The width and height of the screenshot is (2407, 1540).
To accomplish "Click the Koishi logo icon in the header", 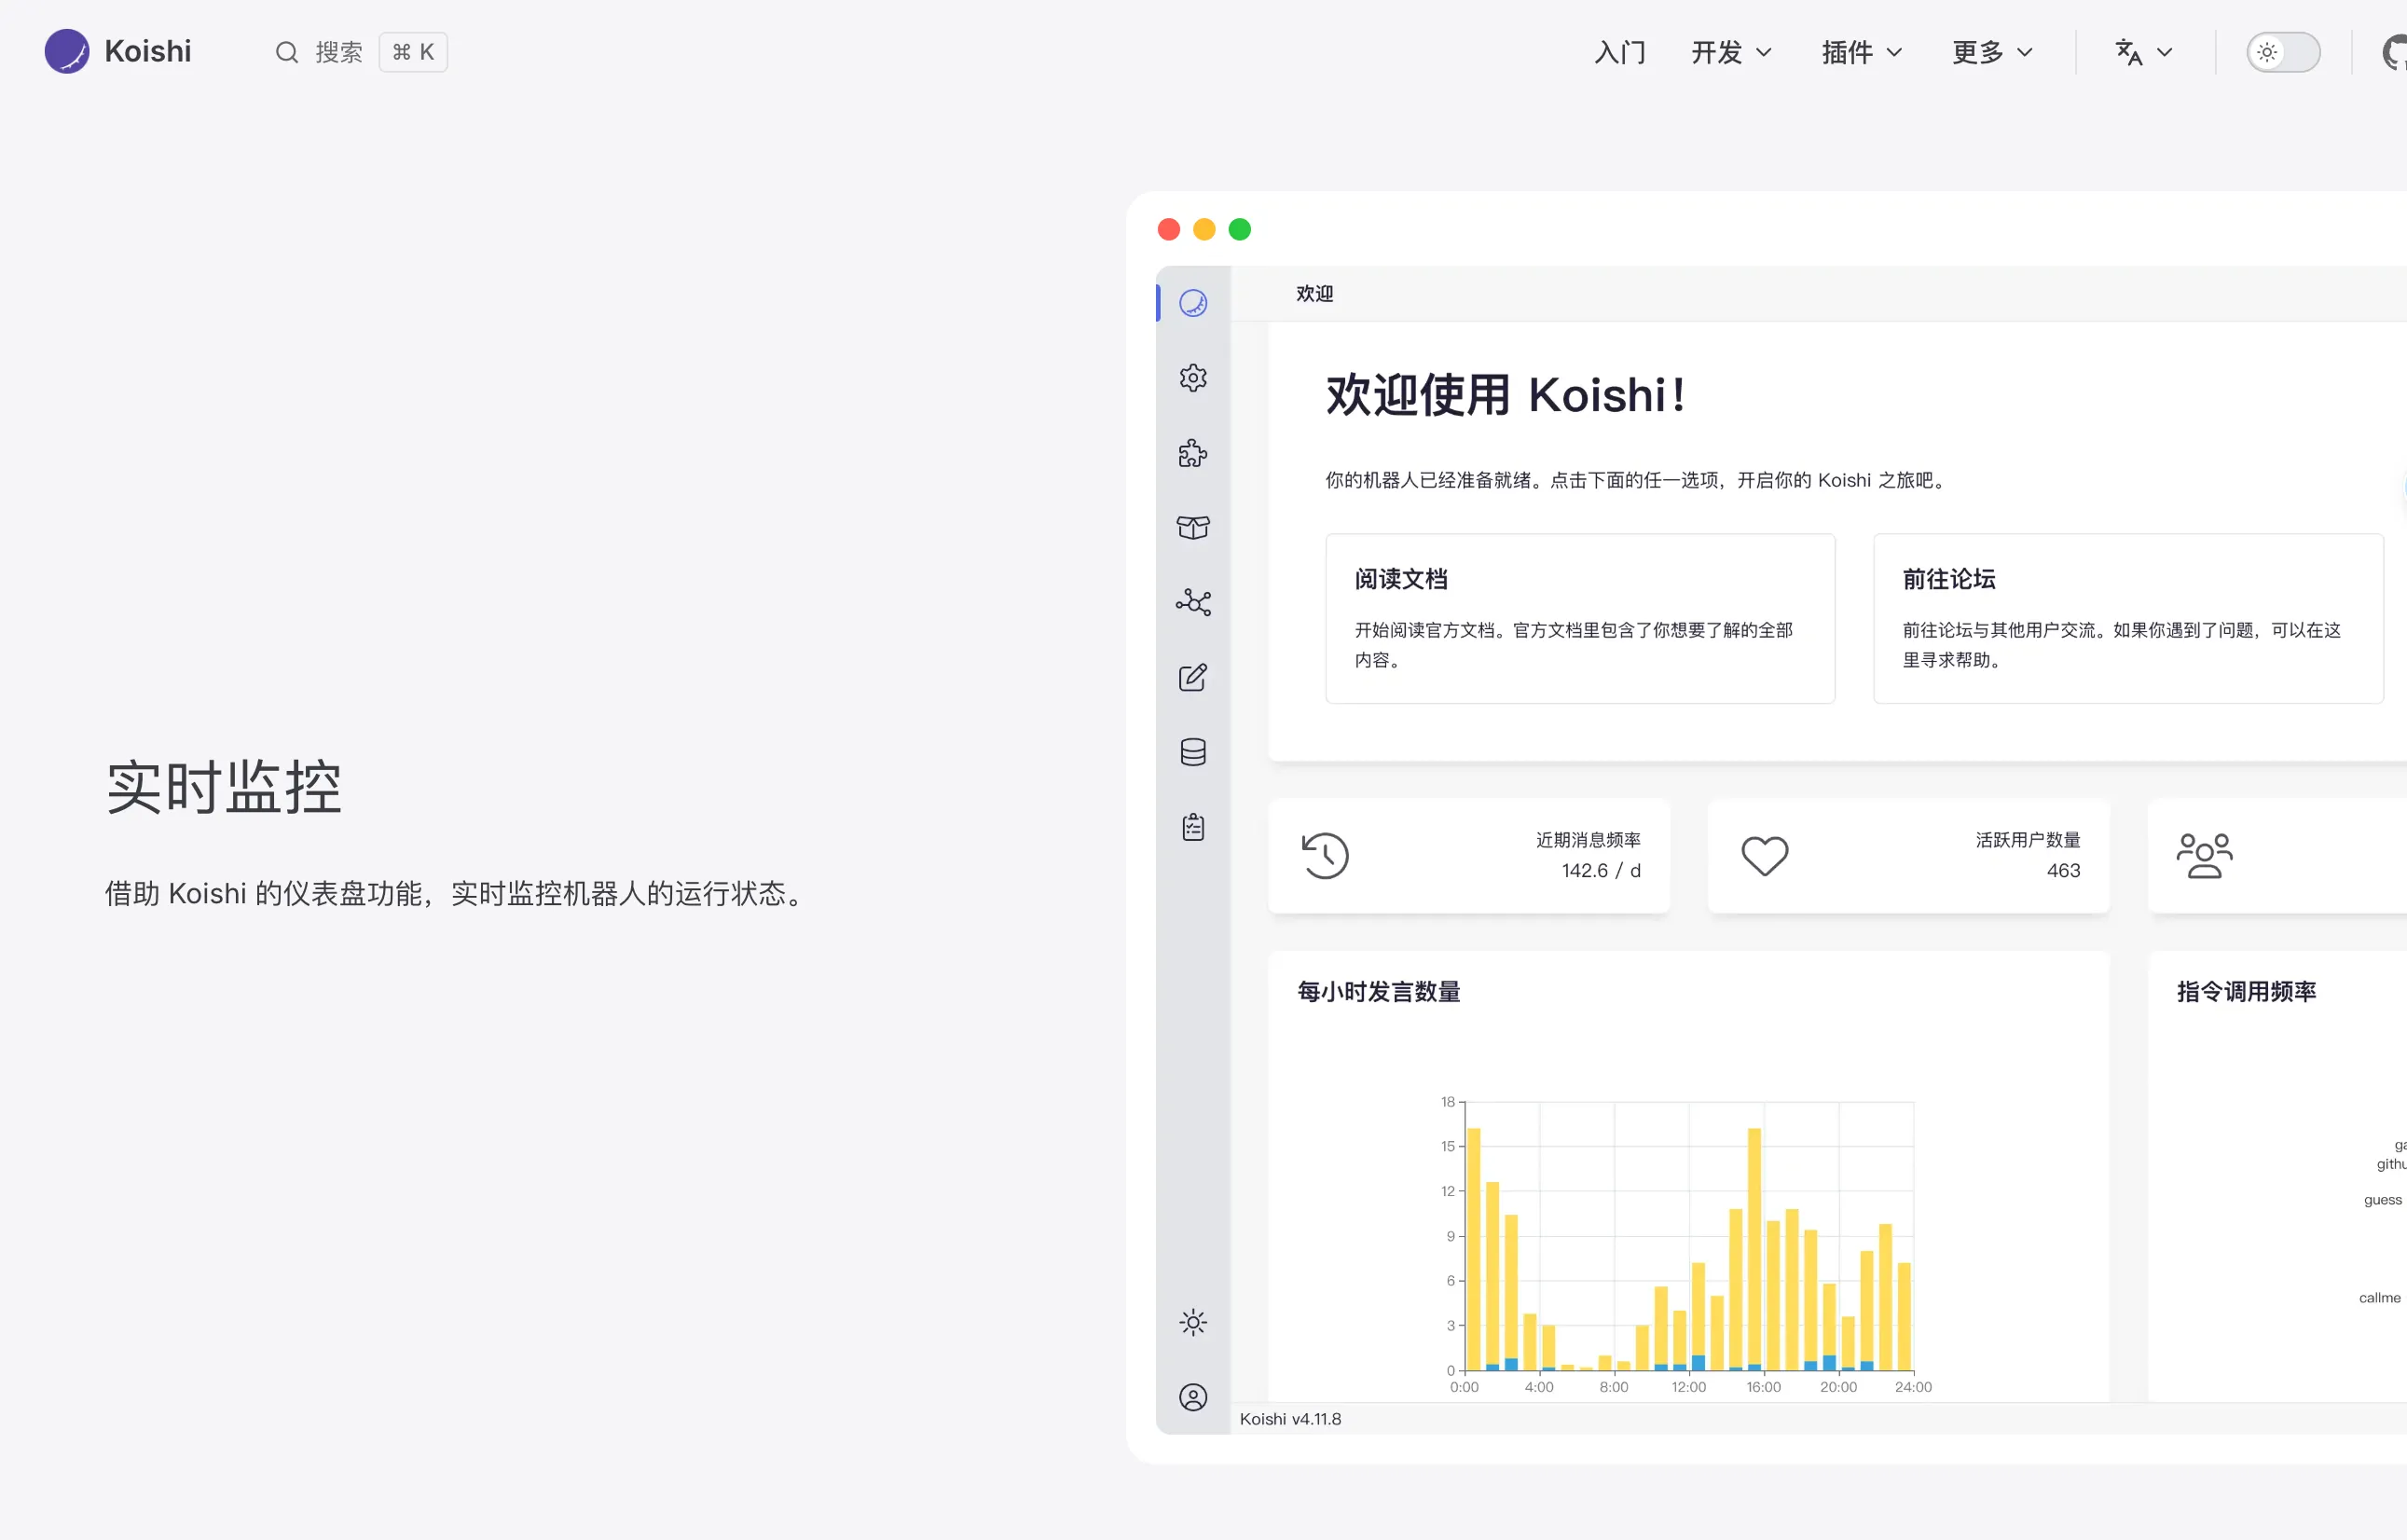I will [x=67, y=51].
